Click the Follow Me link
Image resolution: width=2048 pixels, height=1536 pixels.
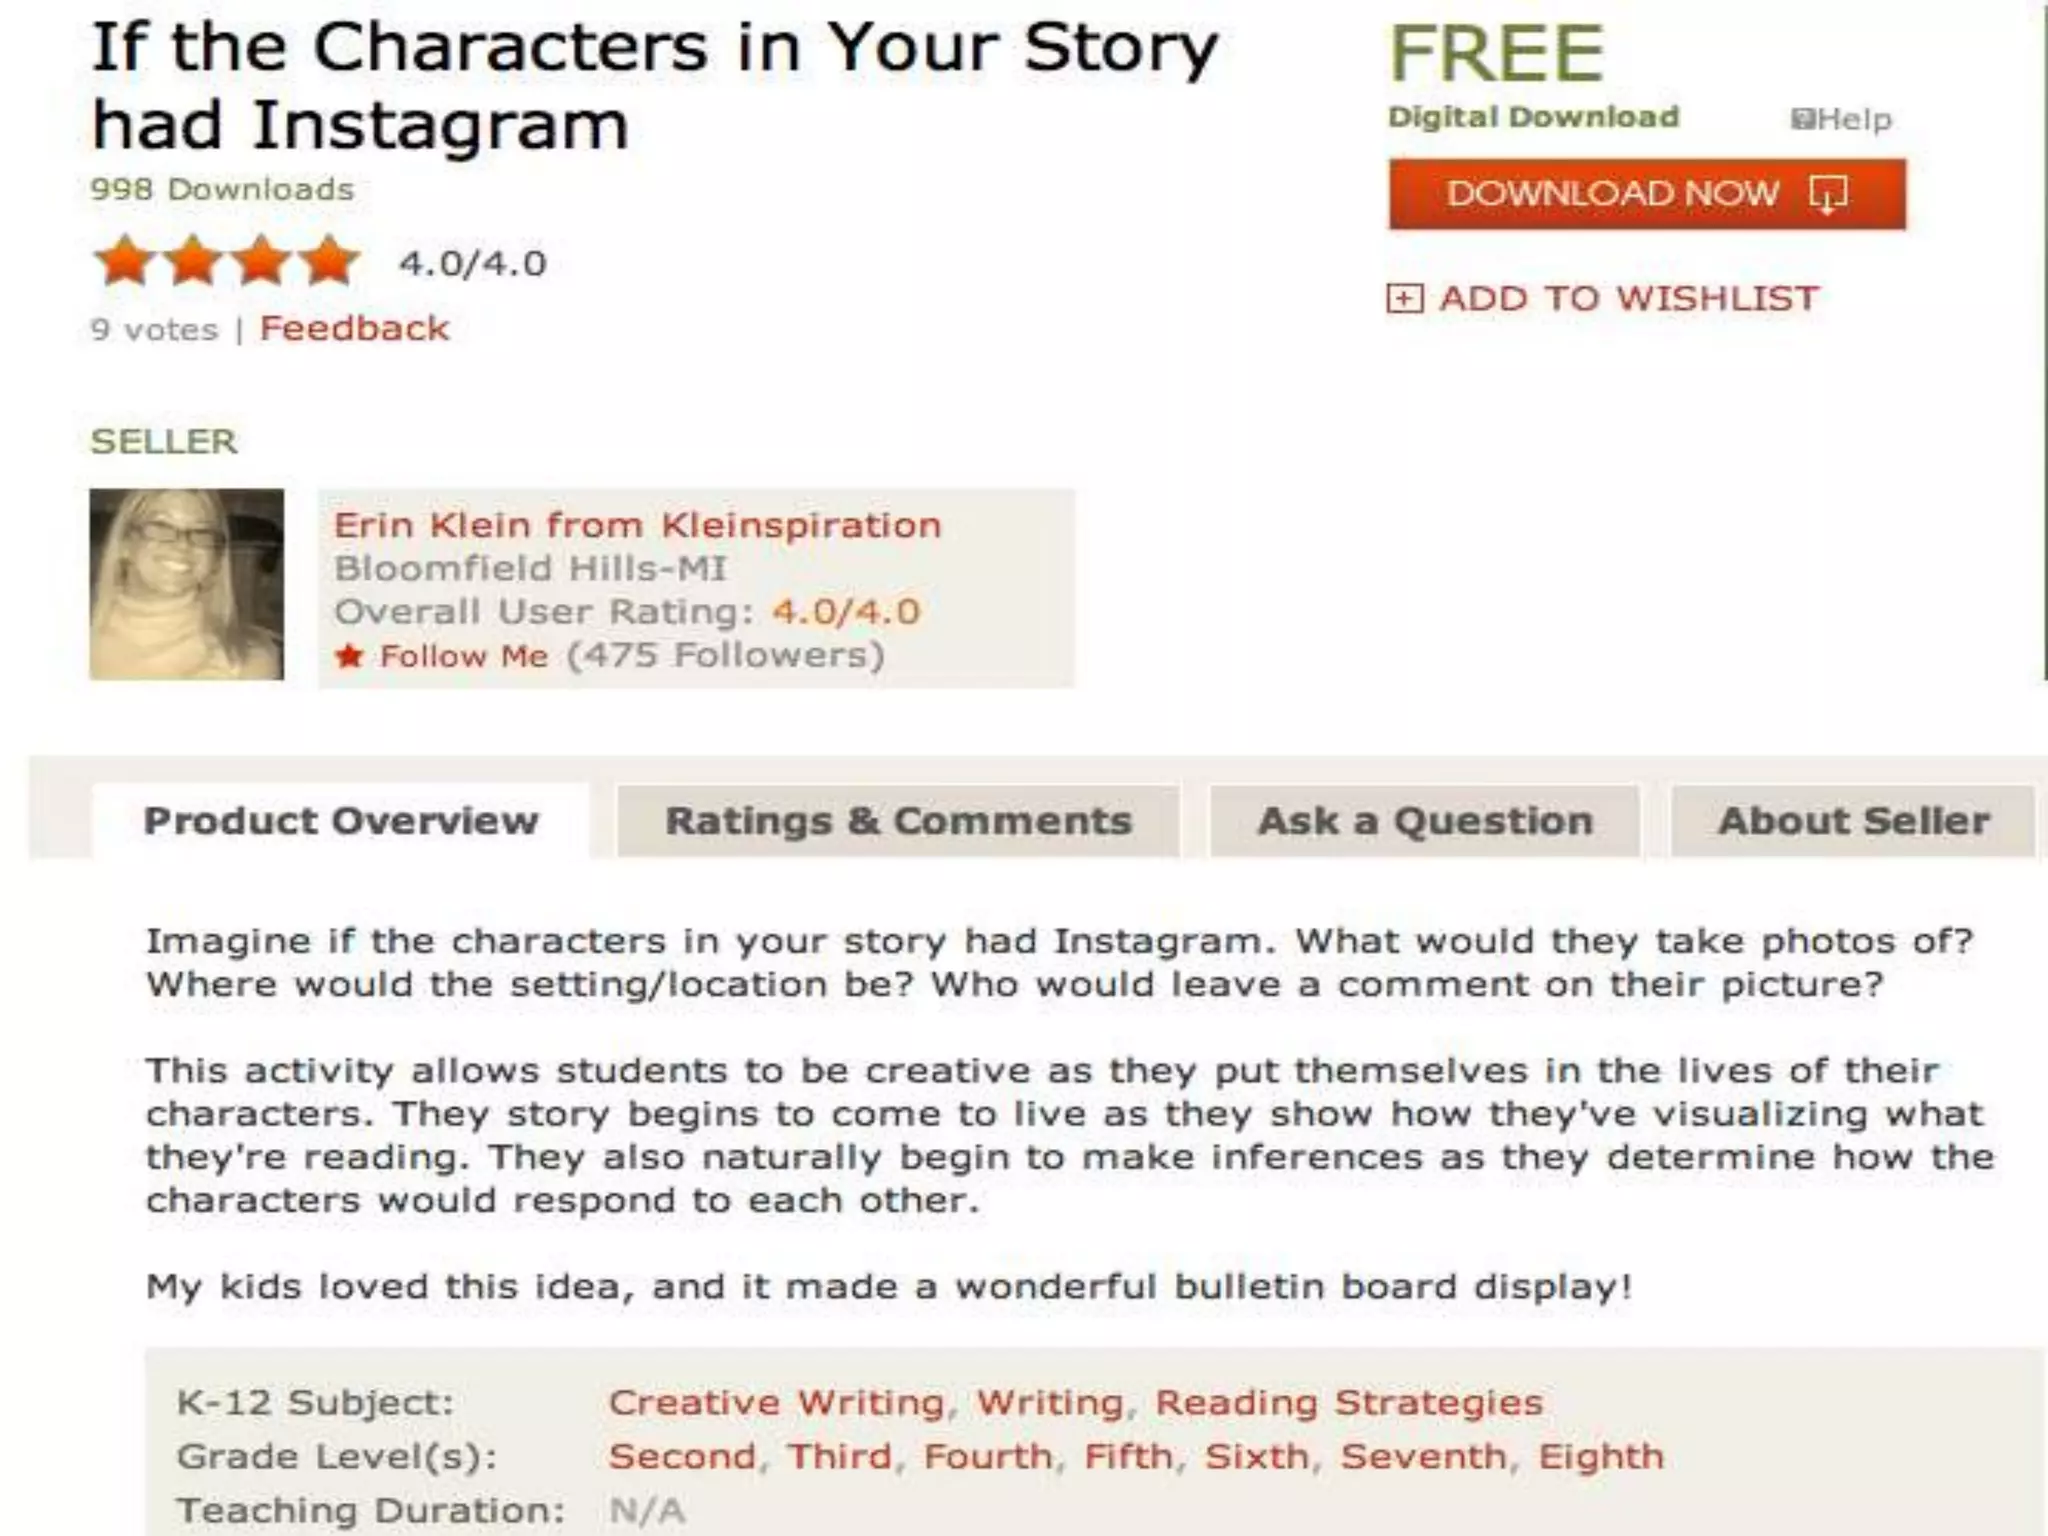tap(464, 656)
